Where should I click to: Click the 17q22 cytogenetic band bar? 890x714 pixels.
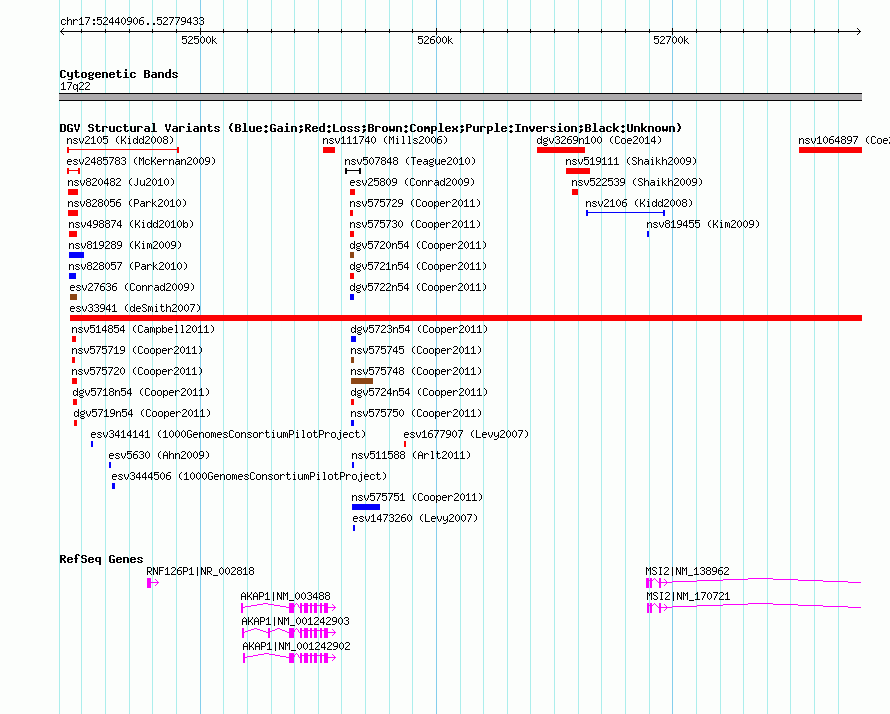point(460,97)
